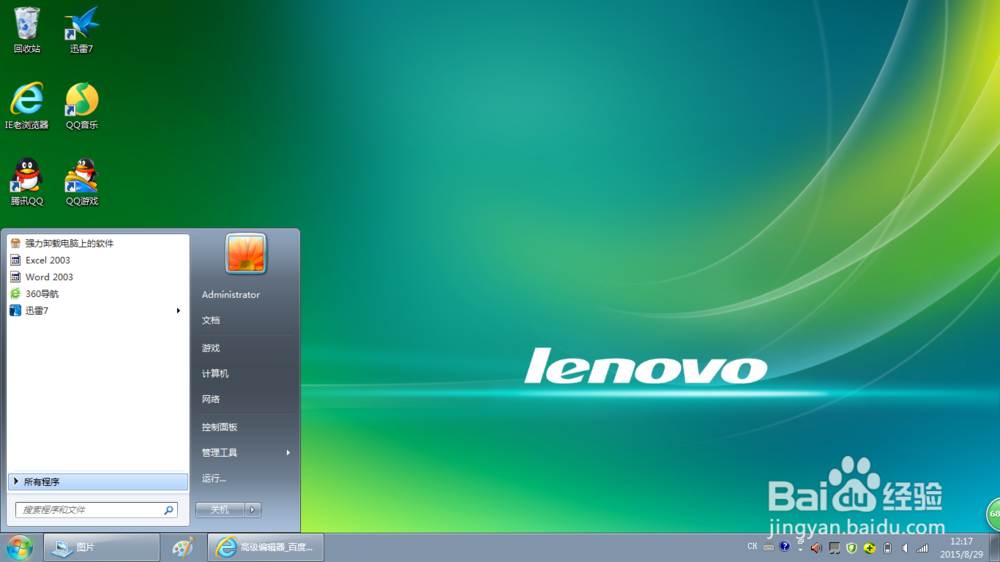Open the 腾讯QQ desktop shortcut
1000x562 pixels.
27,182
